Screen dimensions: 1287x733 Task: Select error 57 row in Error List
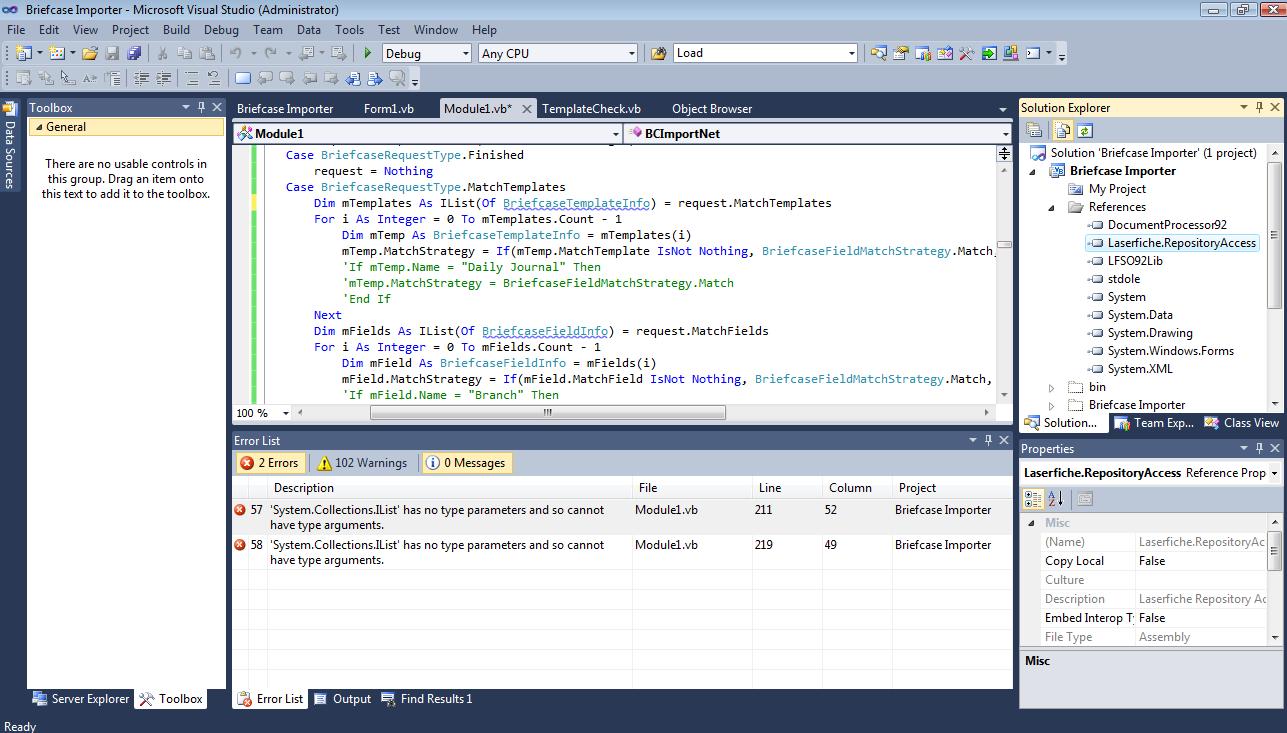pyautogui.click(x=622, y=517)
